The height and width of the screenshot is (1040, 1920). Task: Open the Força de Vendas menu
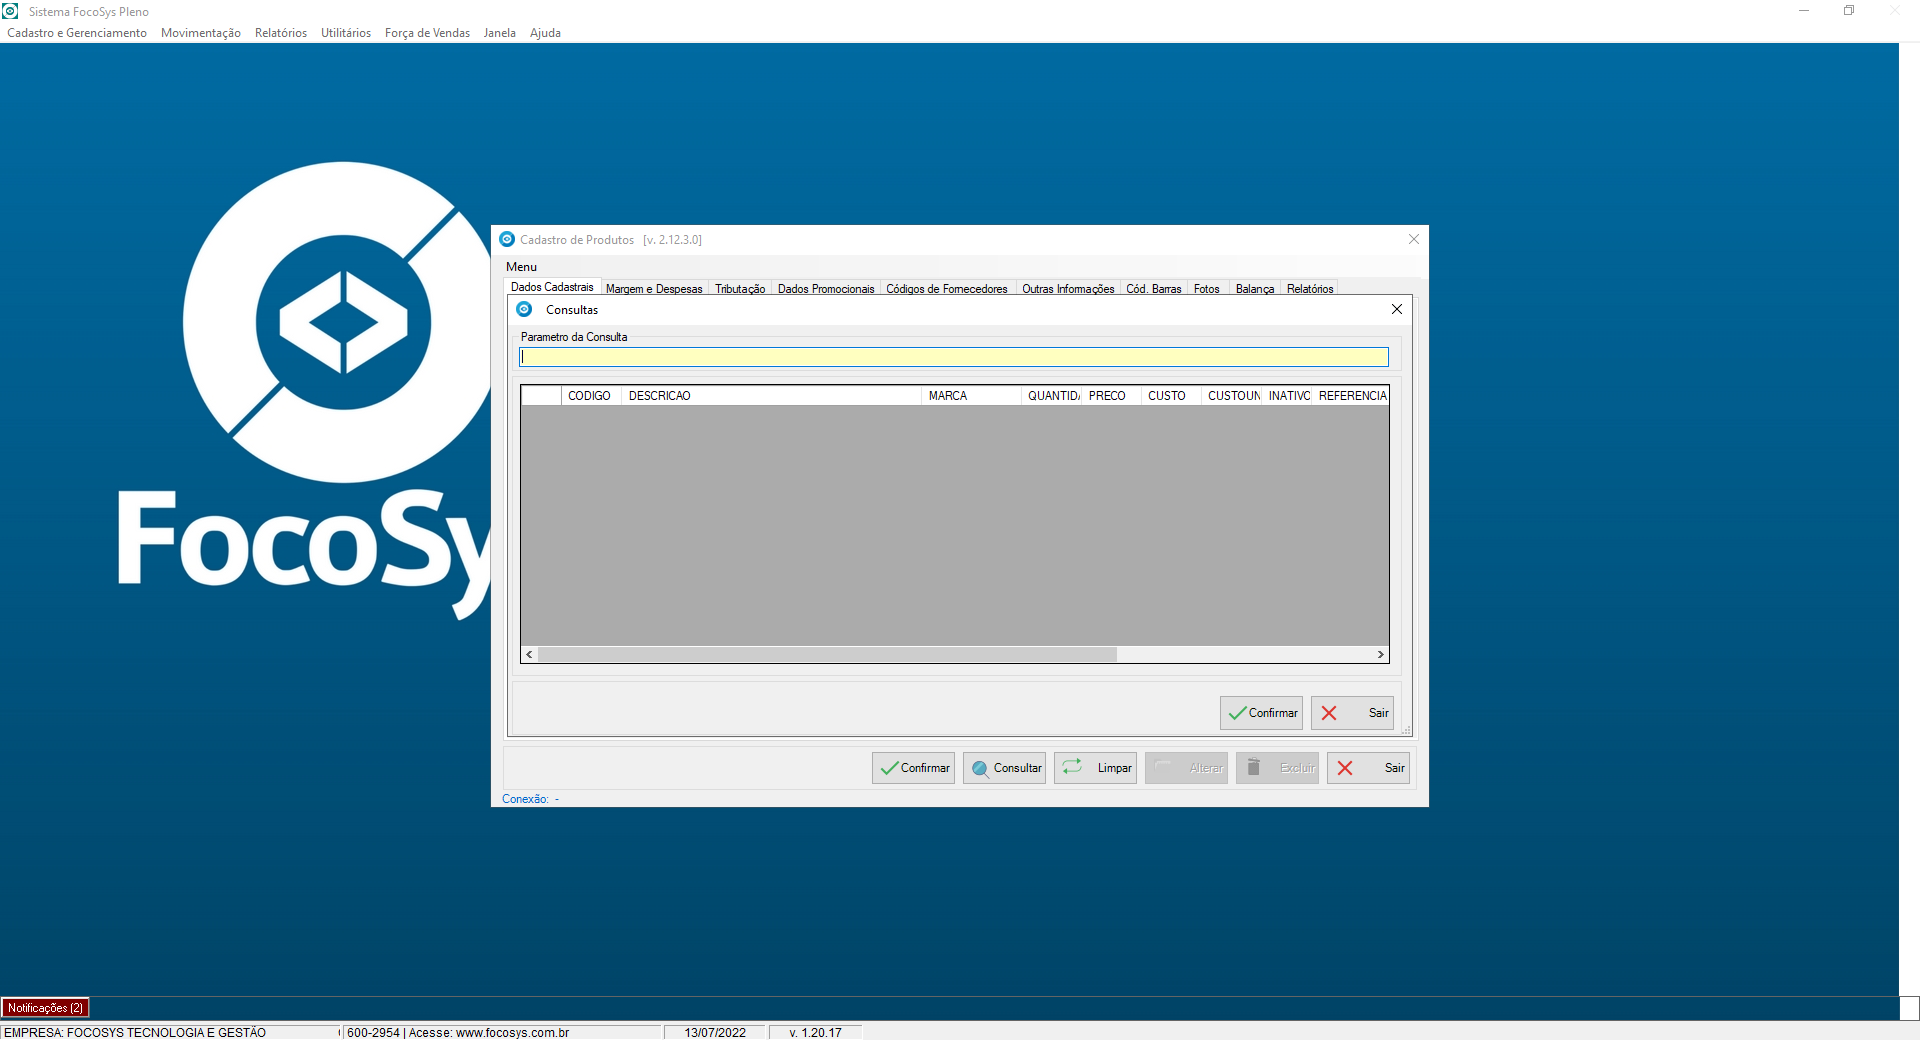(427, 33)
